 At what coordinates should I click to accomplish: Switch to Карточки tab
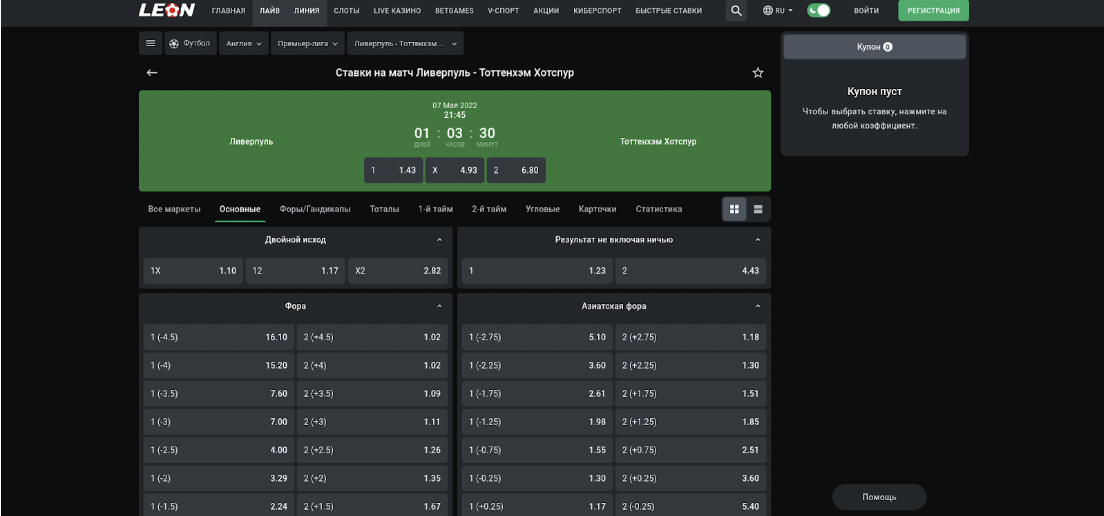pyautogui.click(x=597, y=209)
